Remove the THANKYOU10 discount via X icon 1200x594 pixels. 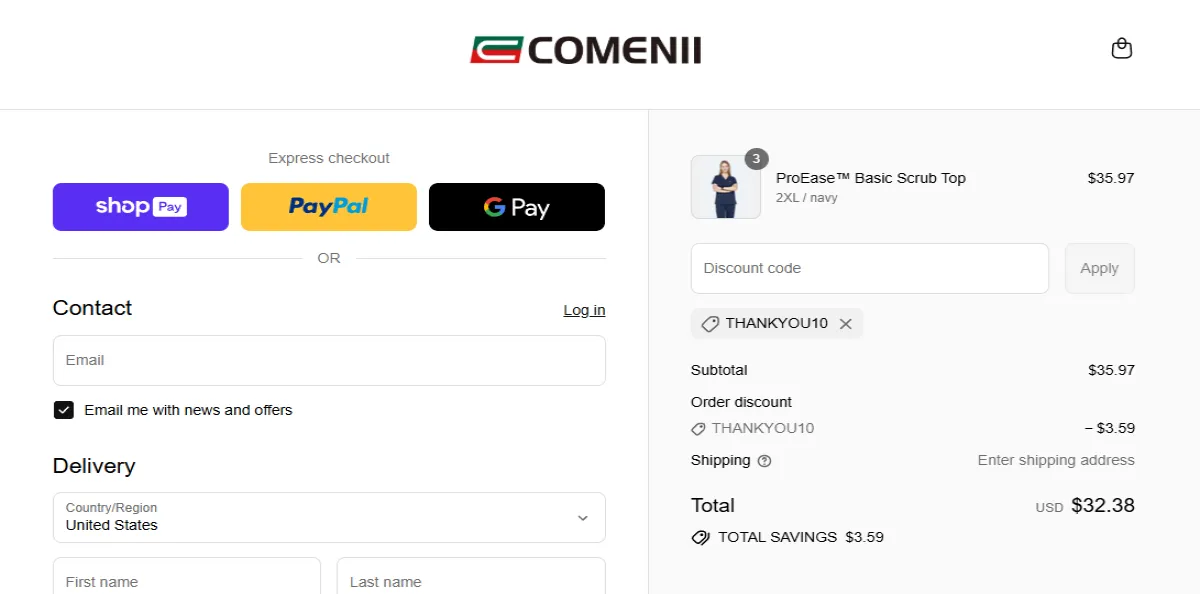845,323
